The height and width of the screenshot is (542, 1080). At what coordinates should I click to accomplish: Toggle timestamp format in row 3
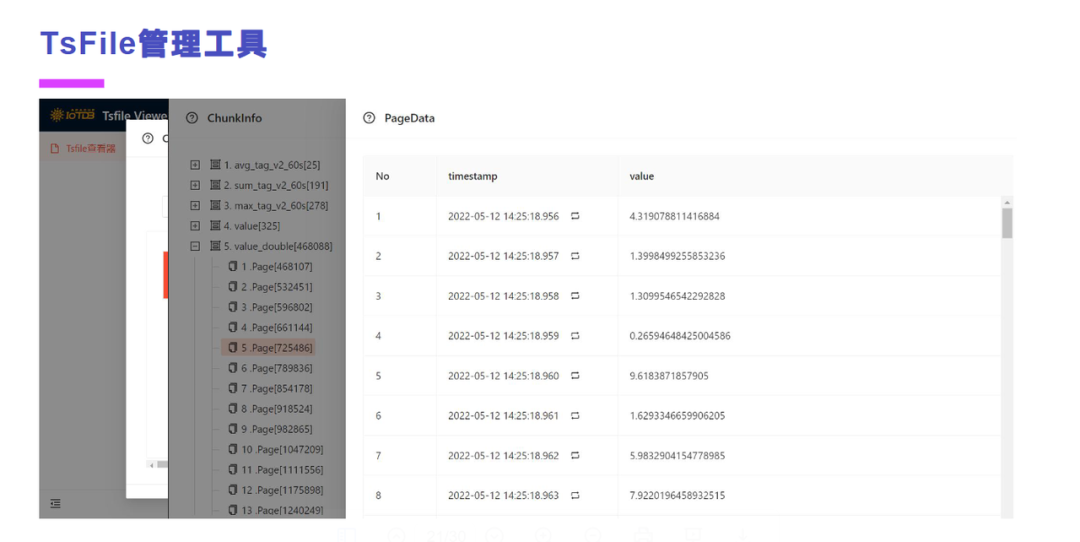pyautogui.click(x=575, y=296)
